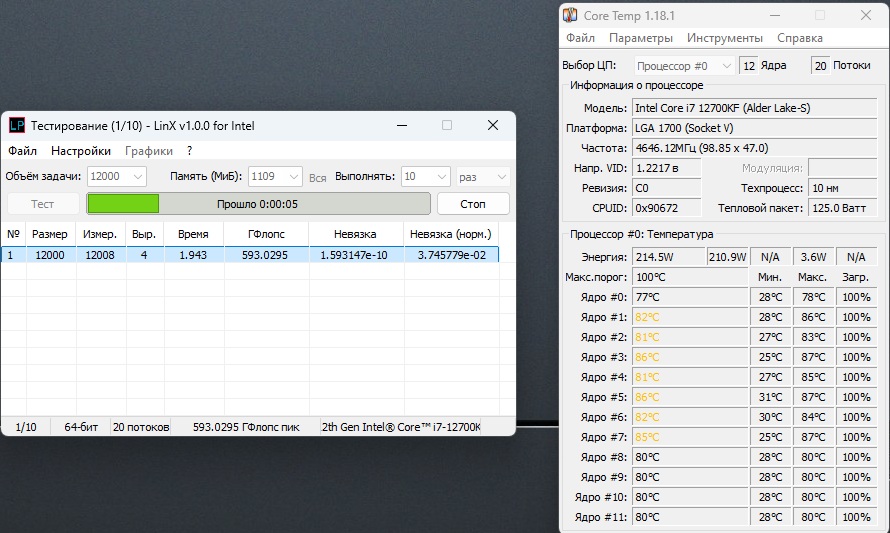Click the i7-12700K CPU name in status bar
890x533 pixels.
(401, 427)
